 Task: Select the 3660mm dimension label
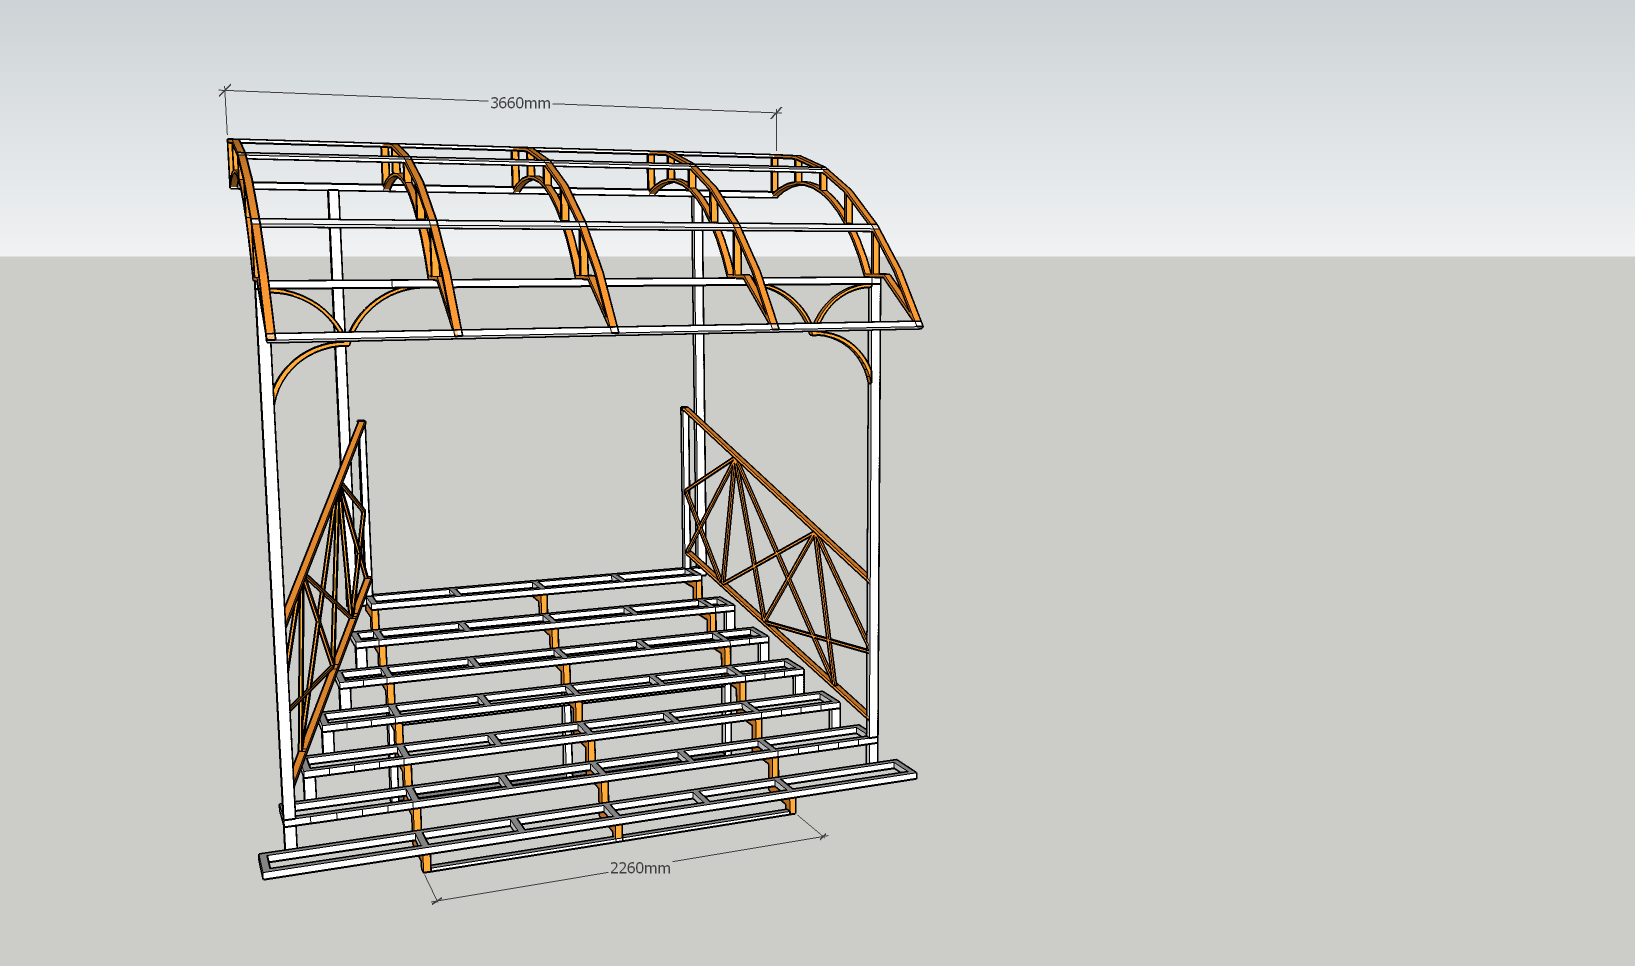click(x=519, y=103)
